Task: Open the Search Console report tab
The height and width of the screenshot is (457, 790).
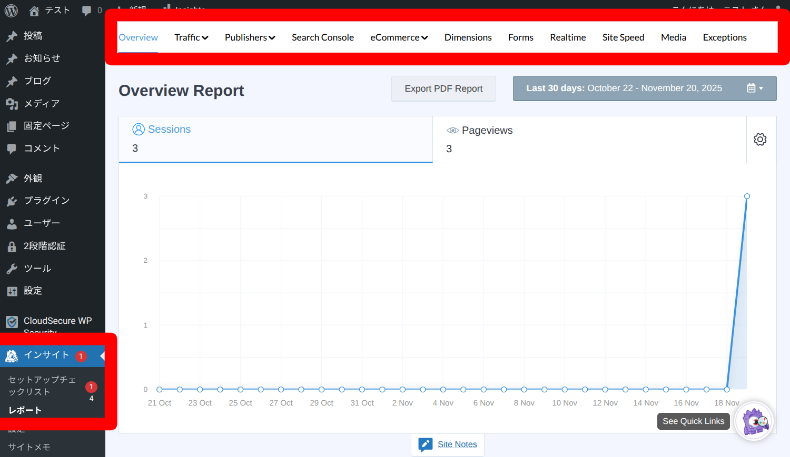Action: [322, 38]
